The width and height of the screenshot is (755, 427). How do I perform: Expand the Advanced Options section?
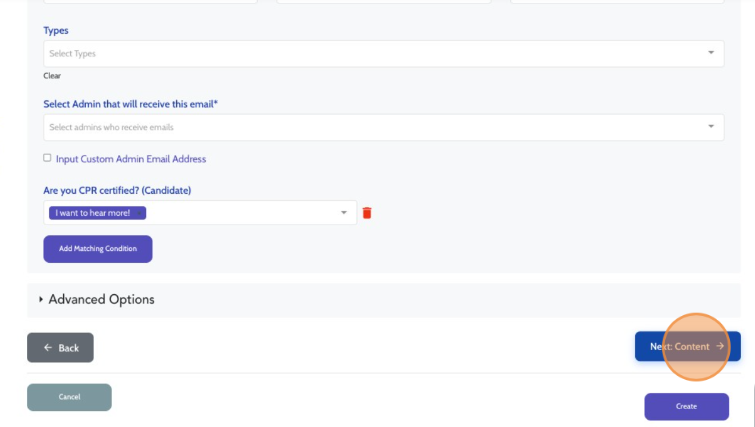click(x=96, y=299)
